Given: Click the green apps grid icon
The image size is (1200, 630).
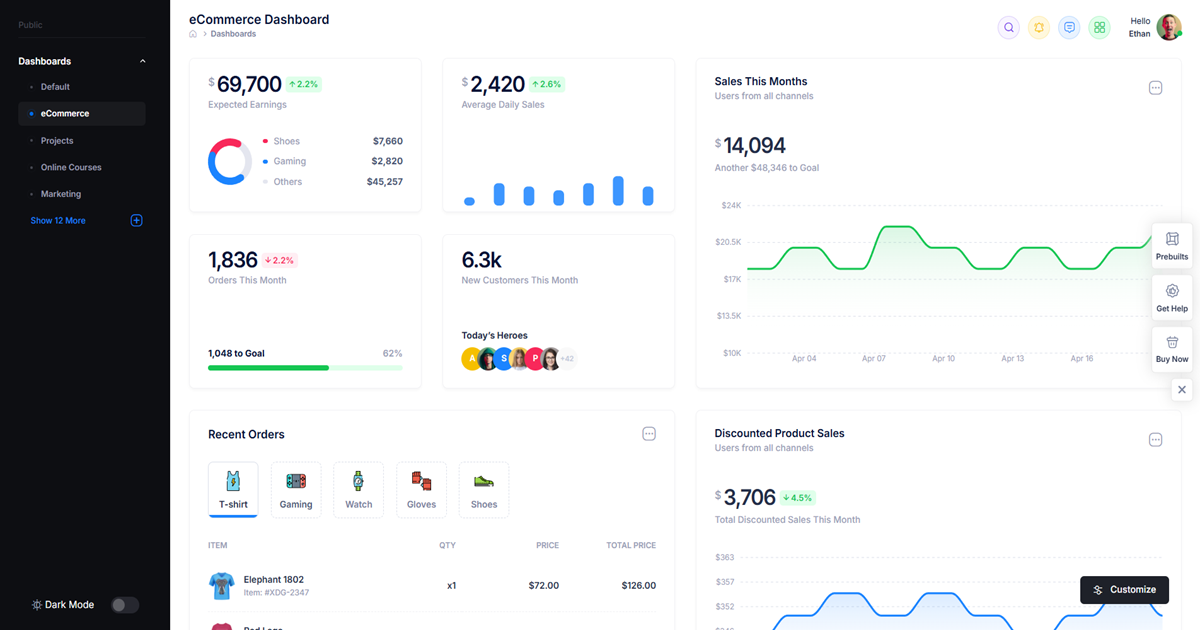Looking at the screenshot, I should [x=1099, y=27].
